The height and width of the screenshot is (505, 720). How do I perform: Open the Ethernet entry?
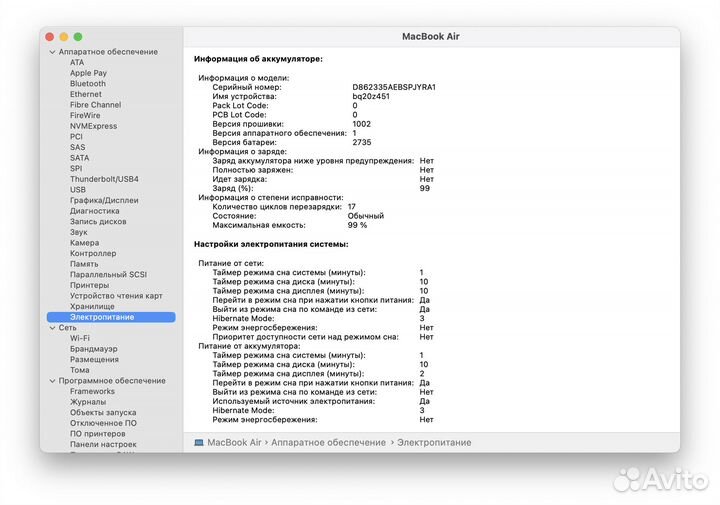coord(86,94)
